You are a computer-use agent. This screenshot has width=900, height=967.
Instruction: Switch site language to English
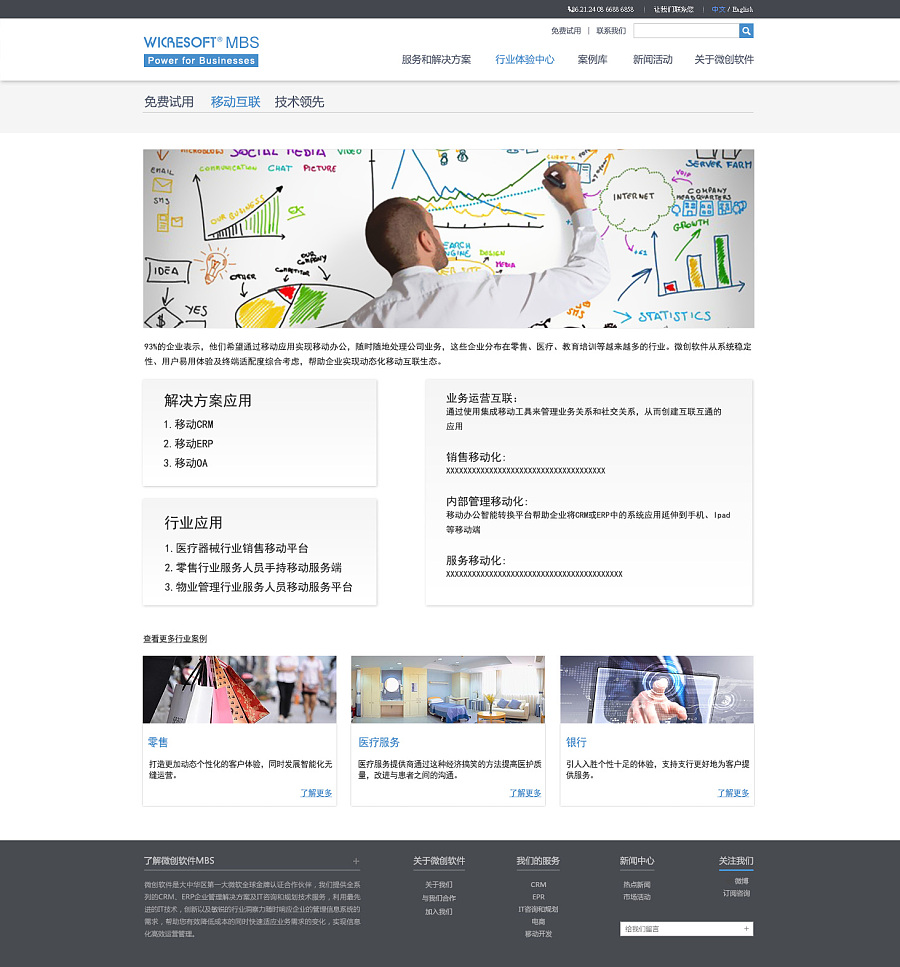pos(741,9)
